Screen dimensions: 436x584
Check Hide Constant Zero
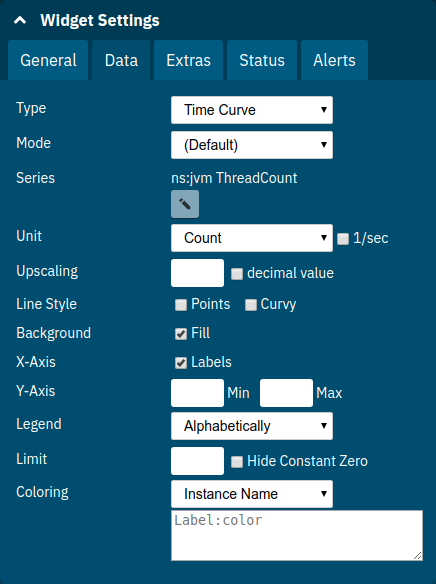click(237, 462)
